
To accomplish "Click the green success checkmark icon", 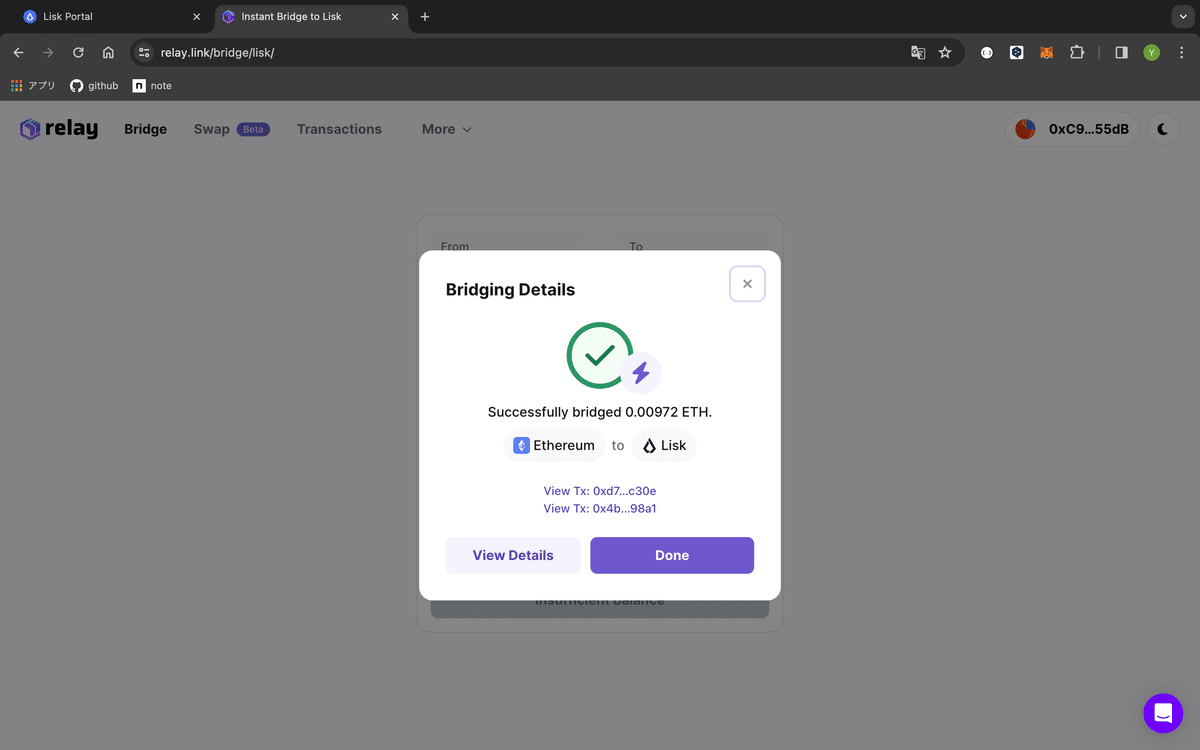I will (x=599, y=354).
